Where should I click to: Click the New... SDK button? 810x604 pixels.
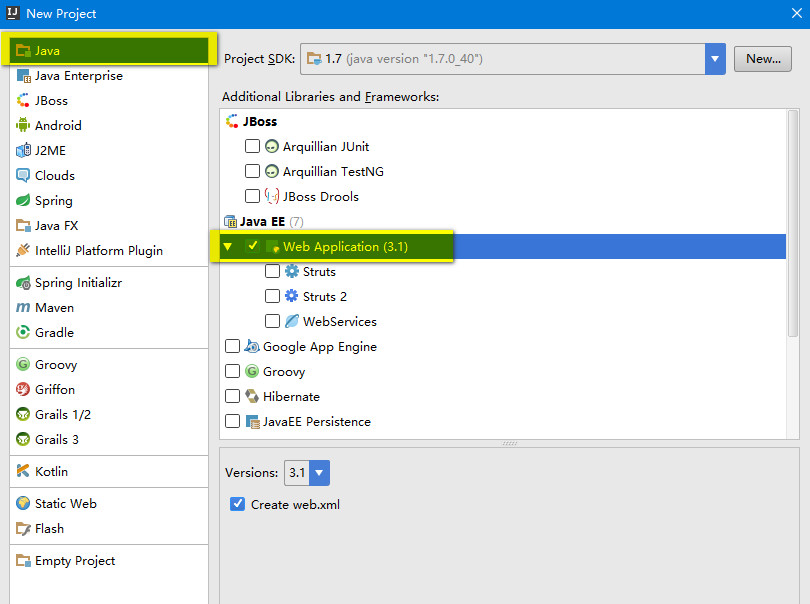pos(762,59)
